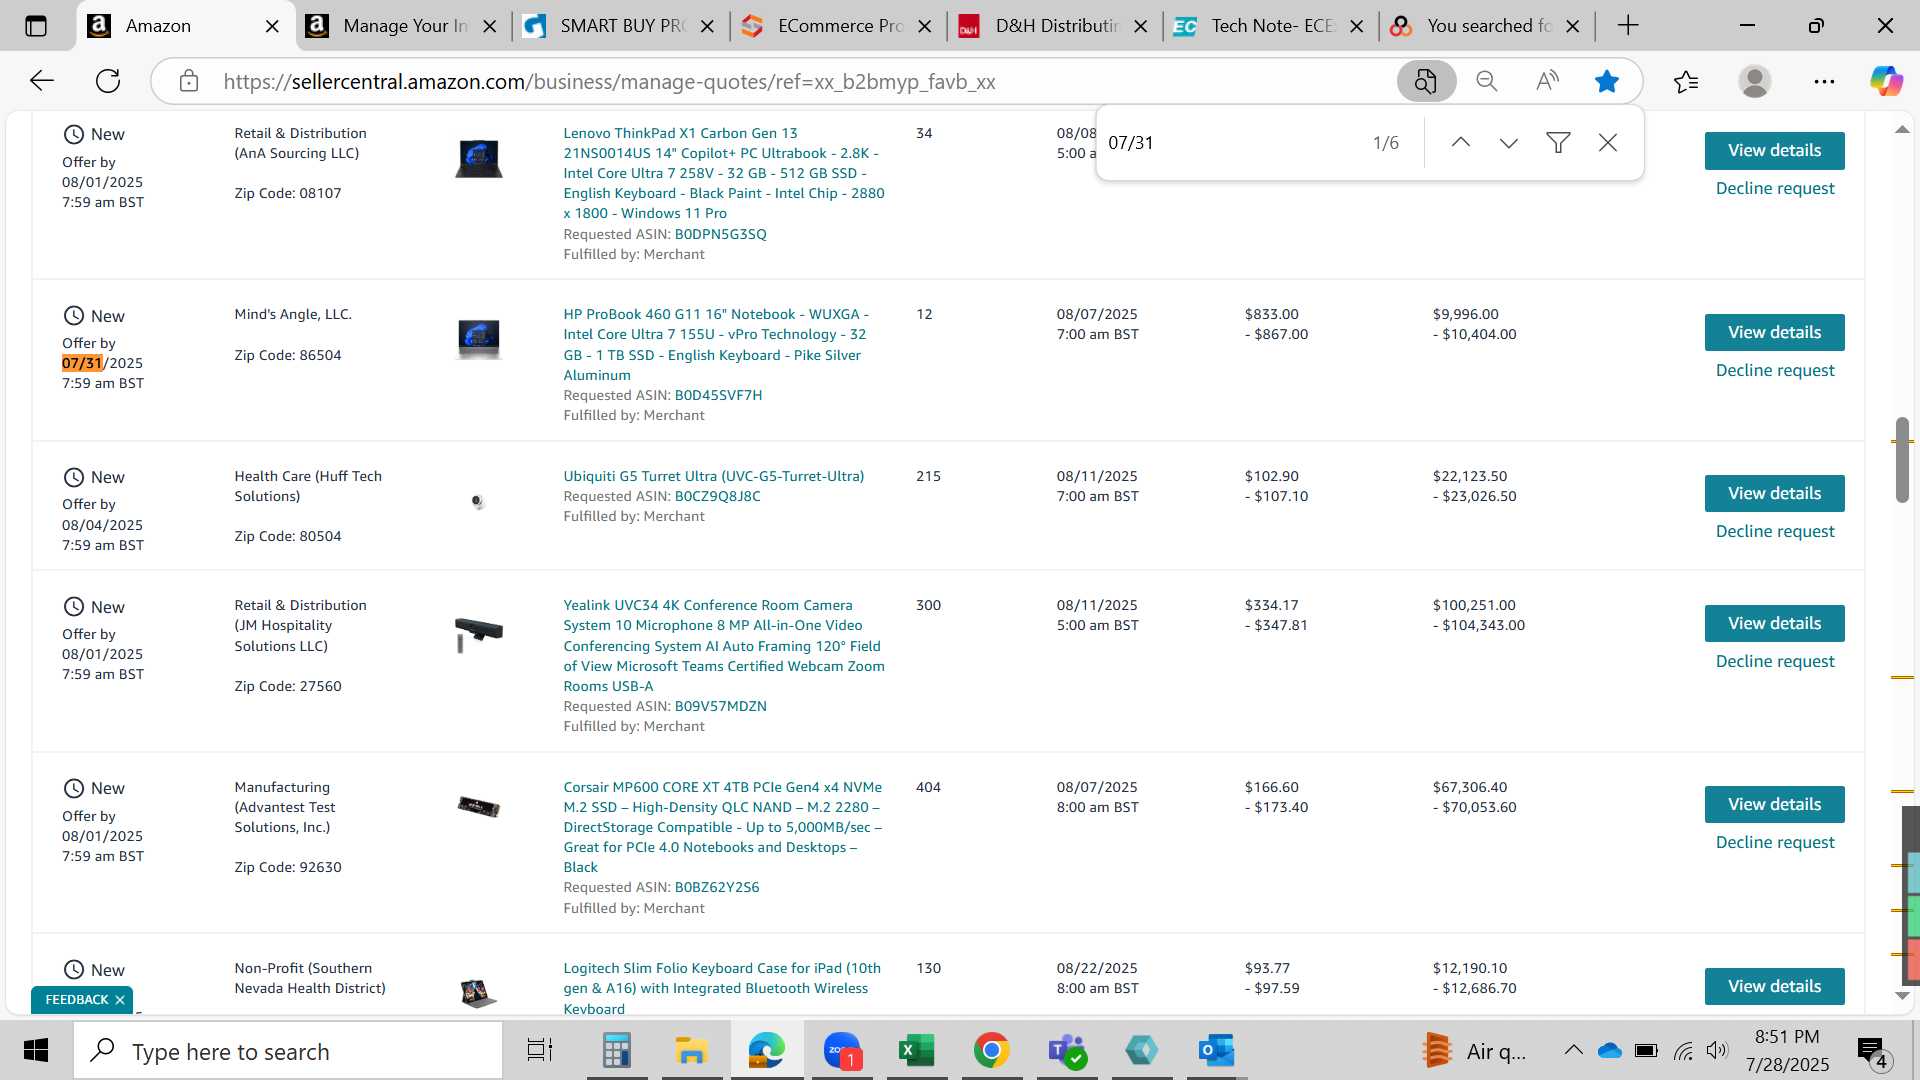
Task: Close the Manage Your Inventory tab
Action: 490,27
